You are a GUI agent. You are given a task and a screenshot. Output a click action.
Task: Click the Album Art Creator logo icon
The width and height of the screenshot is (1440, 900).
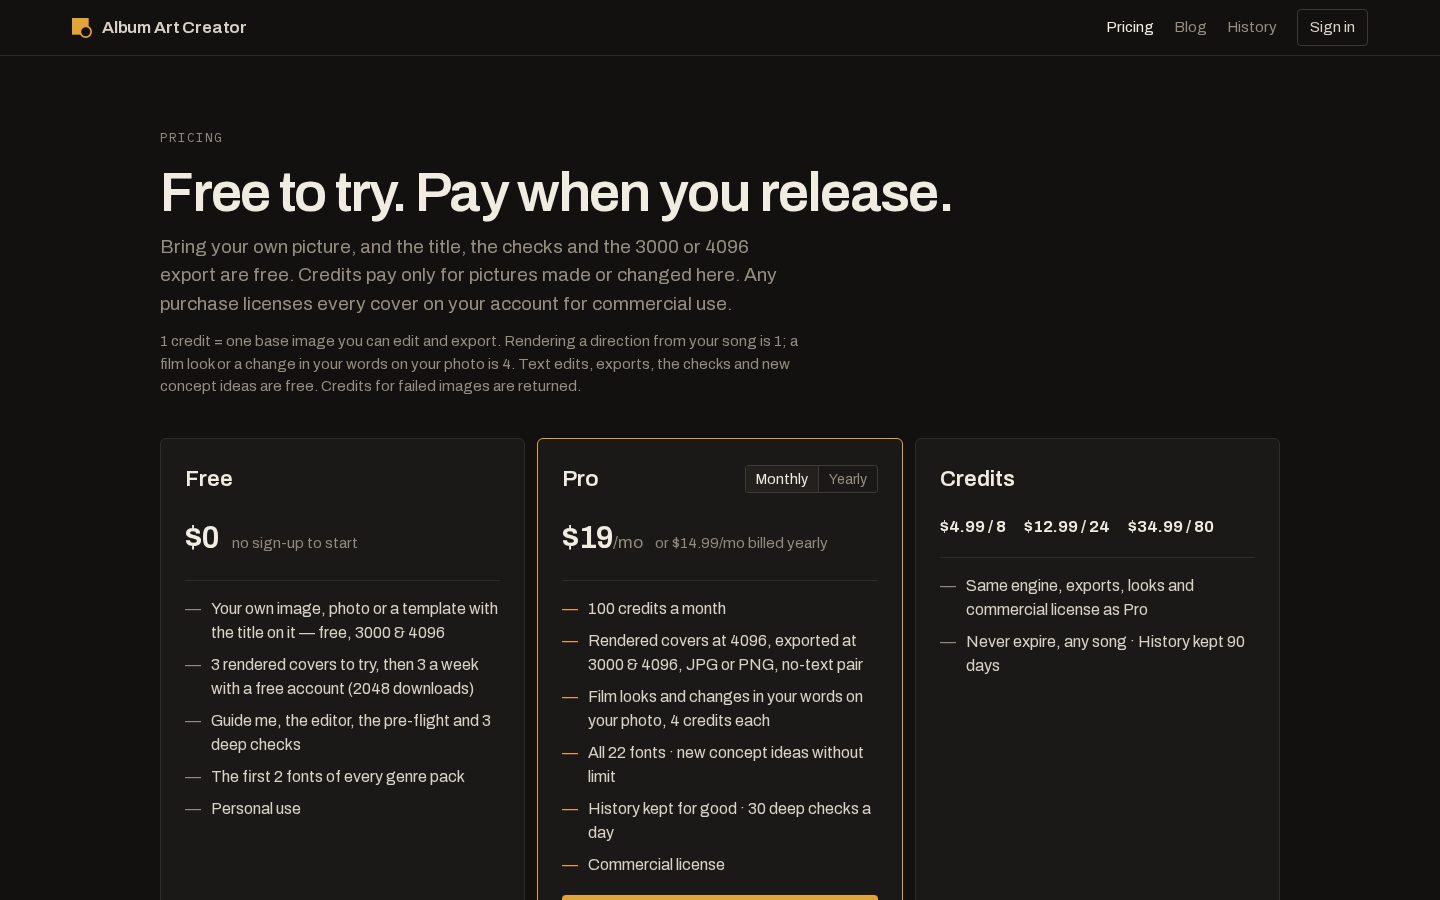click(82, 27)
